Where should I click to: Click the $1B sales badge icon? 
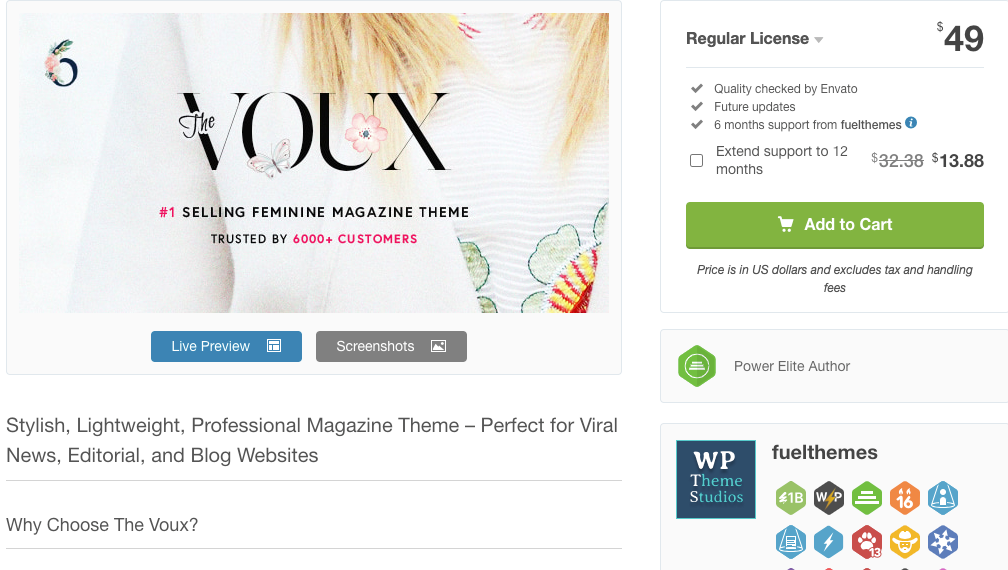tap(791, 498)
